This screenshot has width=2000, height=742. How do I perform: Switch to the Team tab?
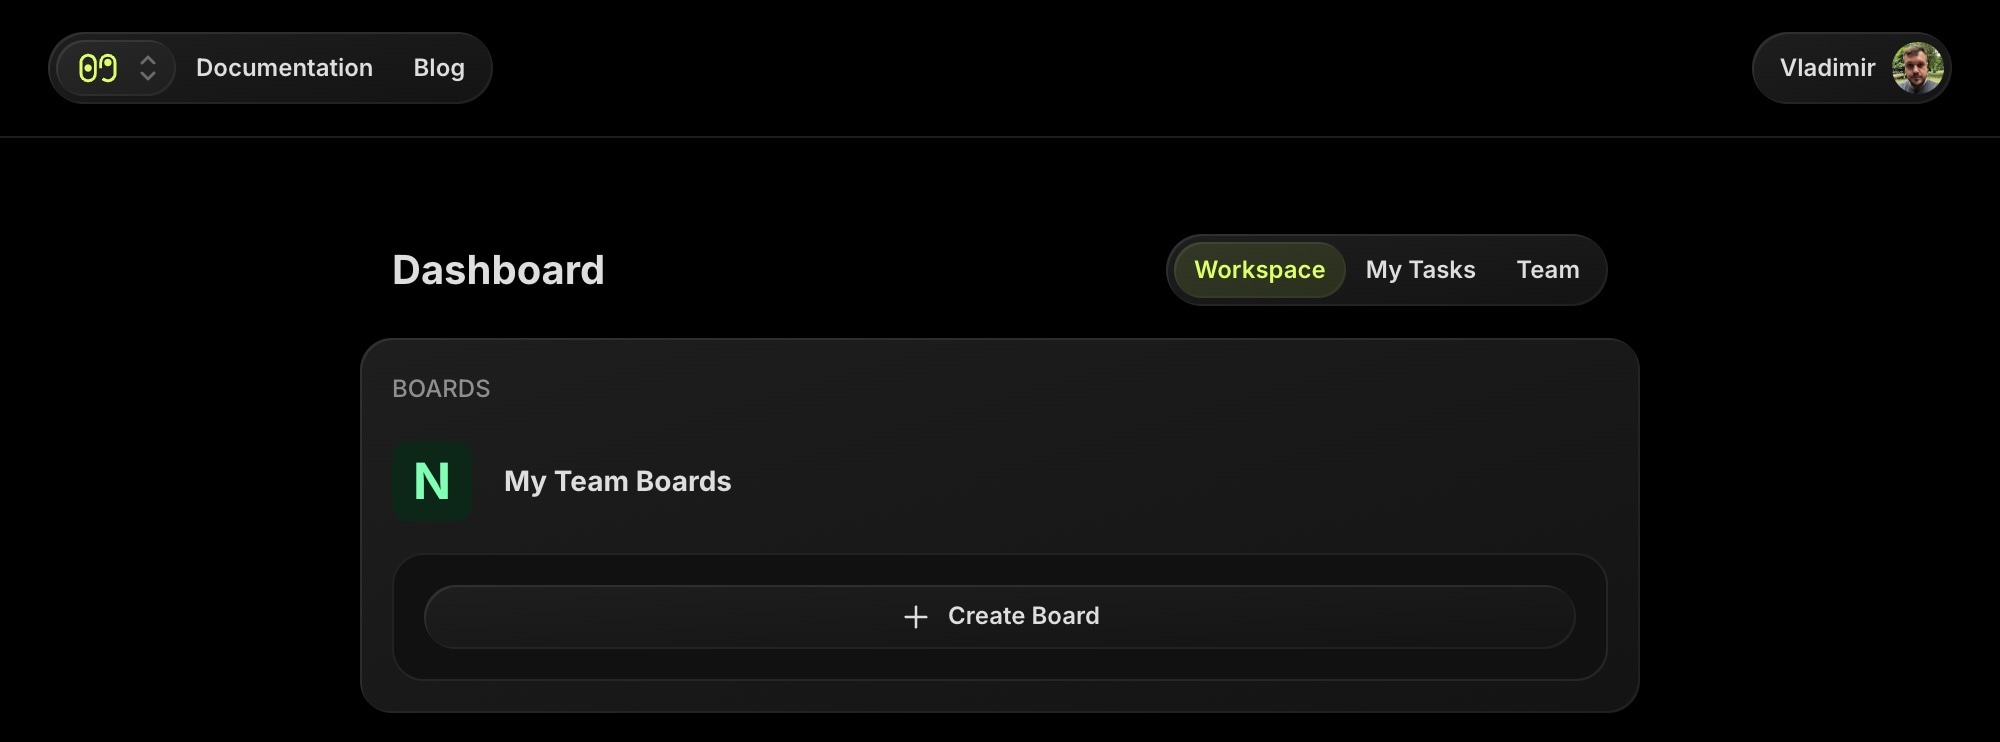(x=1547, y=270)
